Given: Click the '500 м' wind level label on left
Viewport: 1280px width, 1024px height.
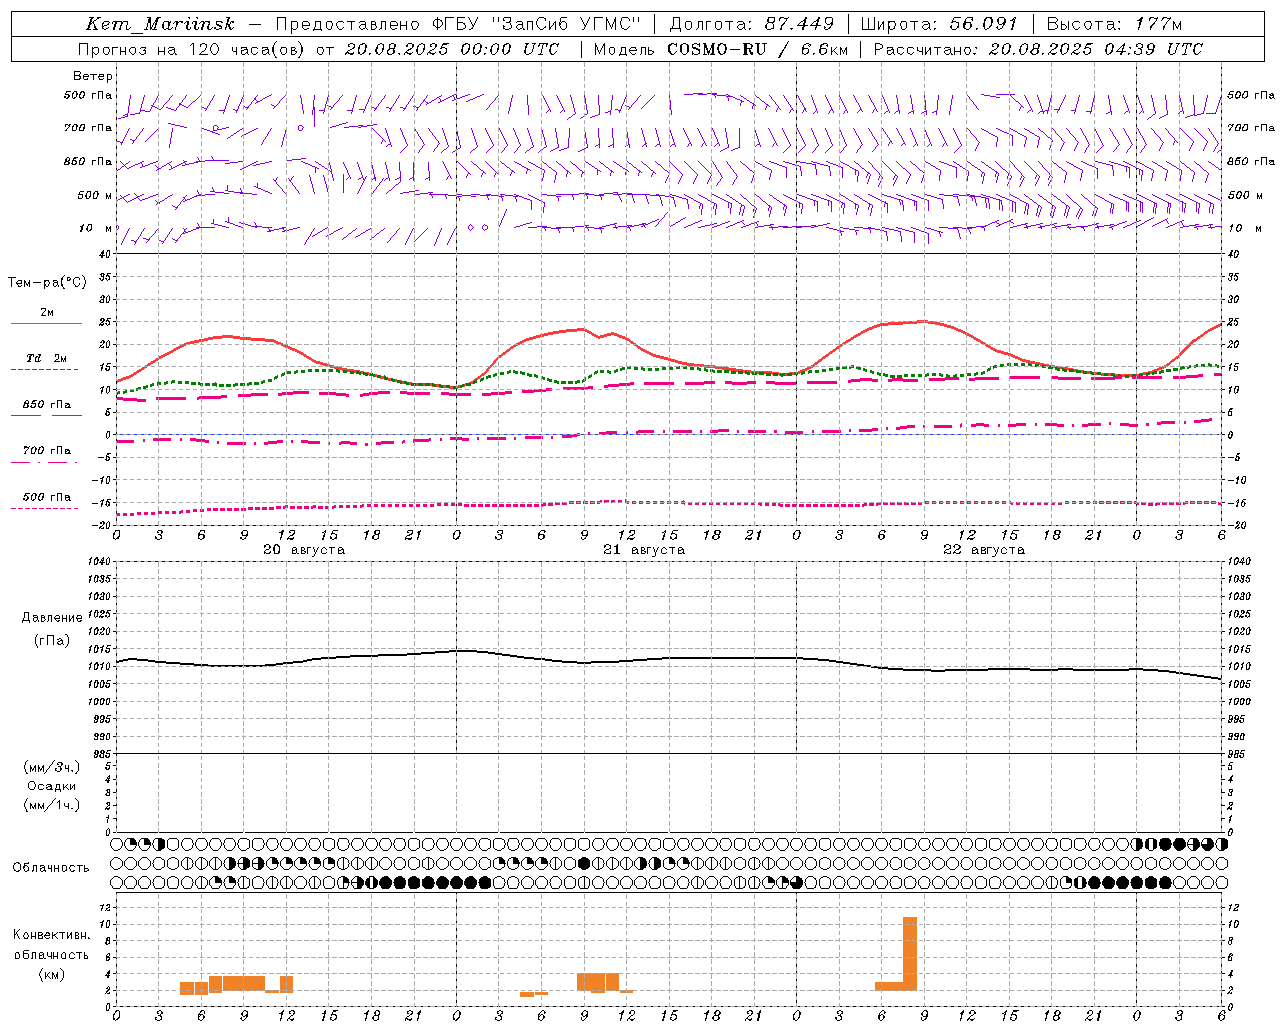Looking at the screenshot, I should (95, 195).
